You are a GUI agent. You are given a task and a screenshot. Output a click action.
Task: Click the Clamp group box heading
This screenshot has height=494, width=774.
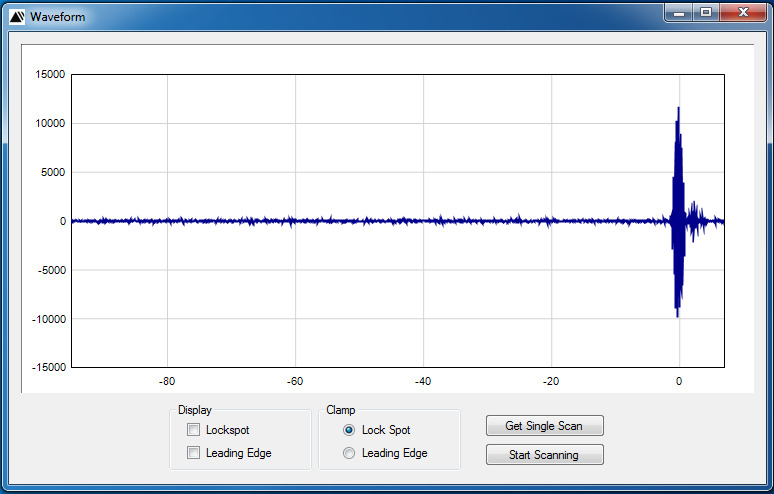click(341, 410)
